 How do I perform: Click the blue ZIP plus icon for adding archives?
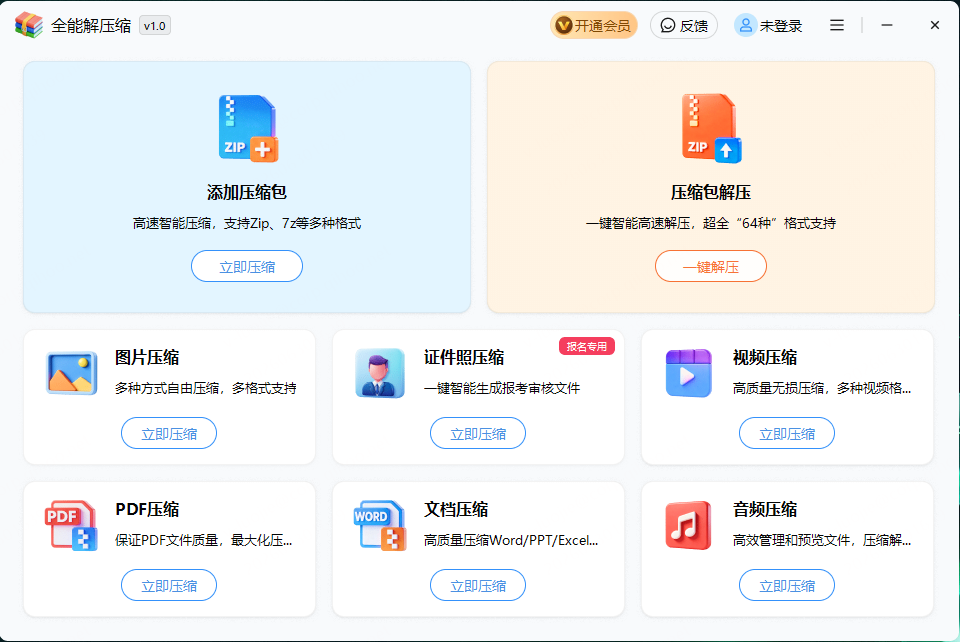(248, 128)
